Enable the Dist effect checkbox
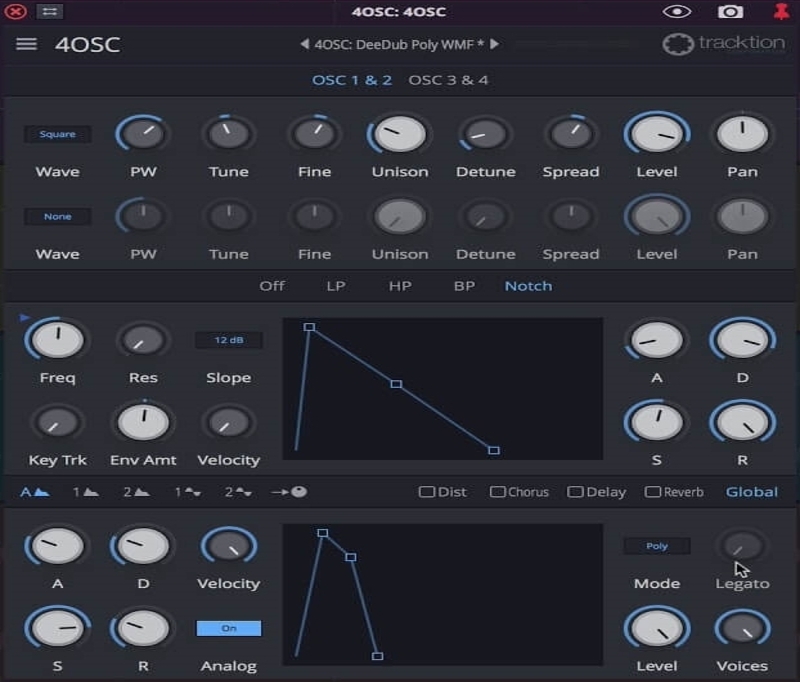 click(427, 492)
